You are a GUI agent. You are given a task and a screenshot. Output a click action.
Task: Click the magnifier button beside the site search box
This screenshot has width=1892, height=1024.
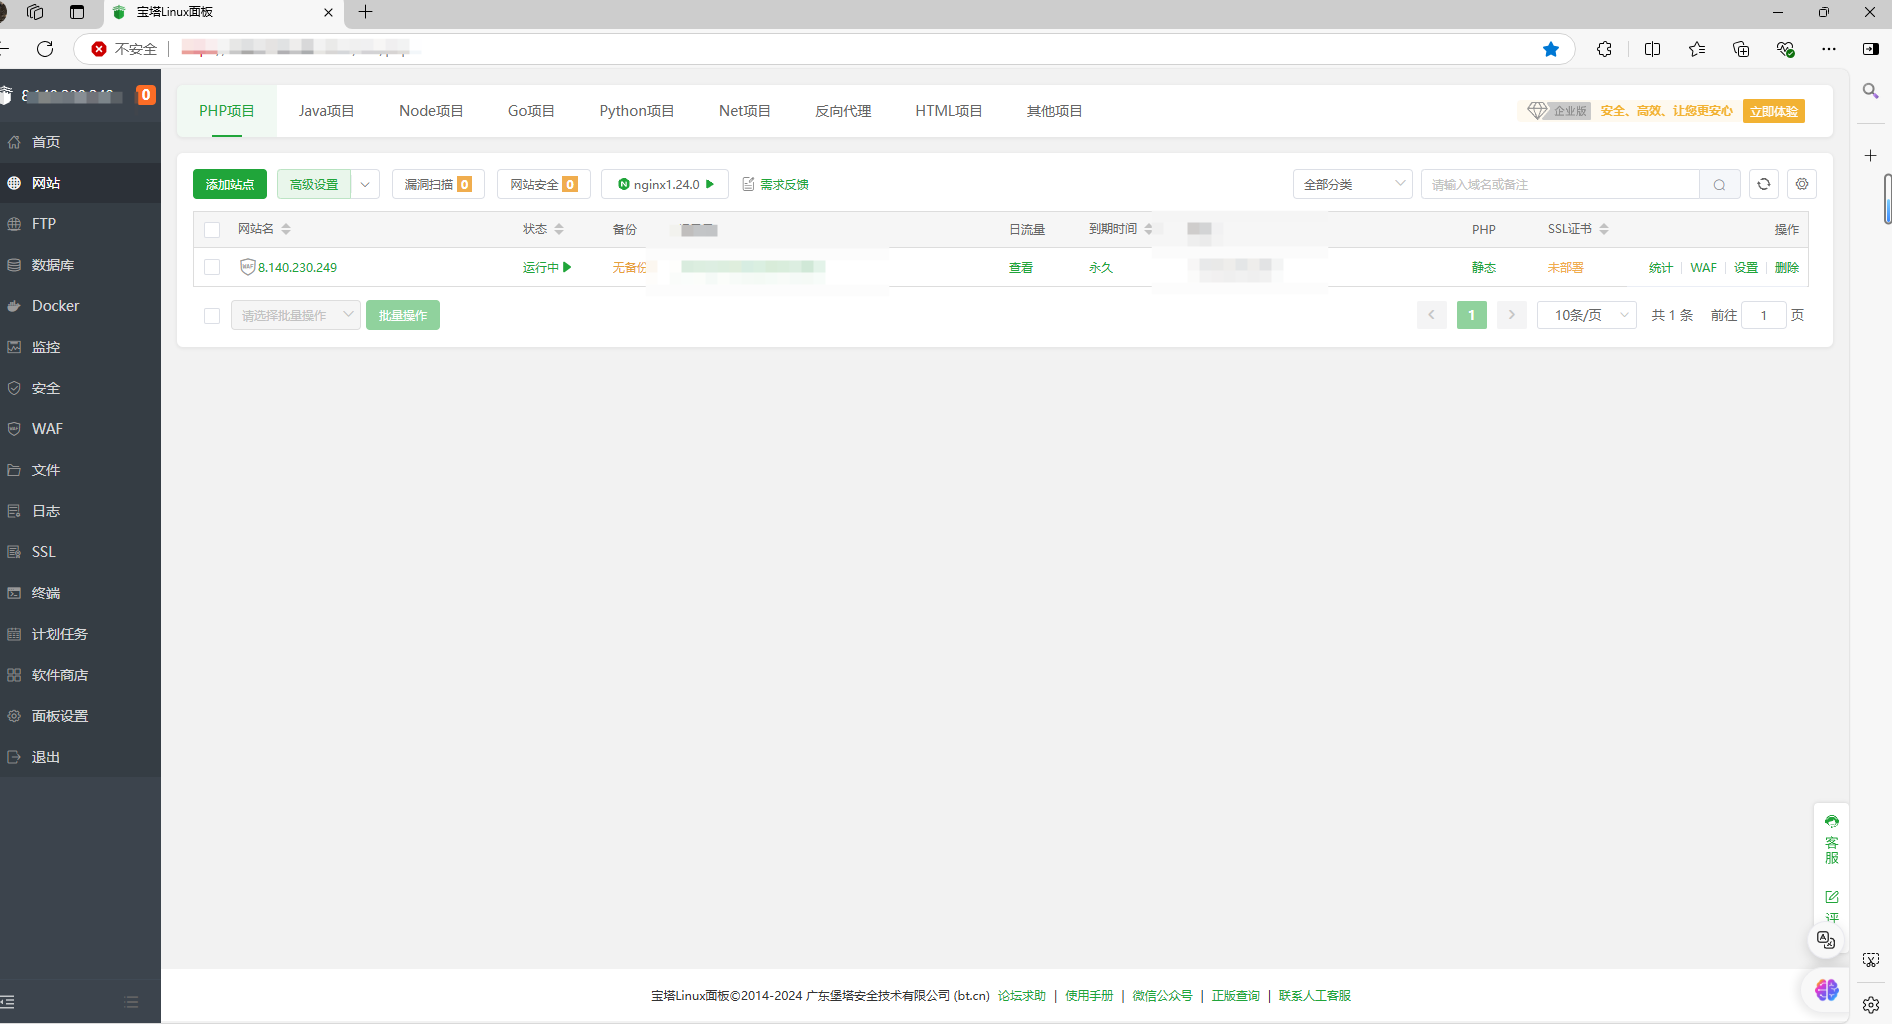click(1719, 184)
